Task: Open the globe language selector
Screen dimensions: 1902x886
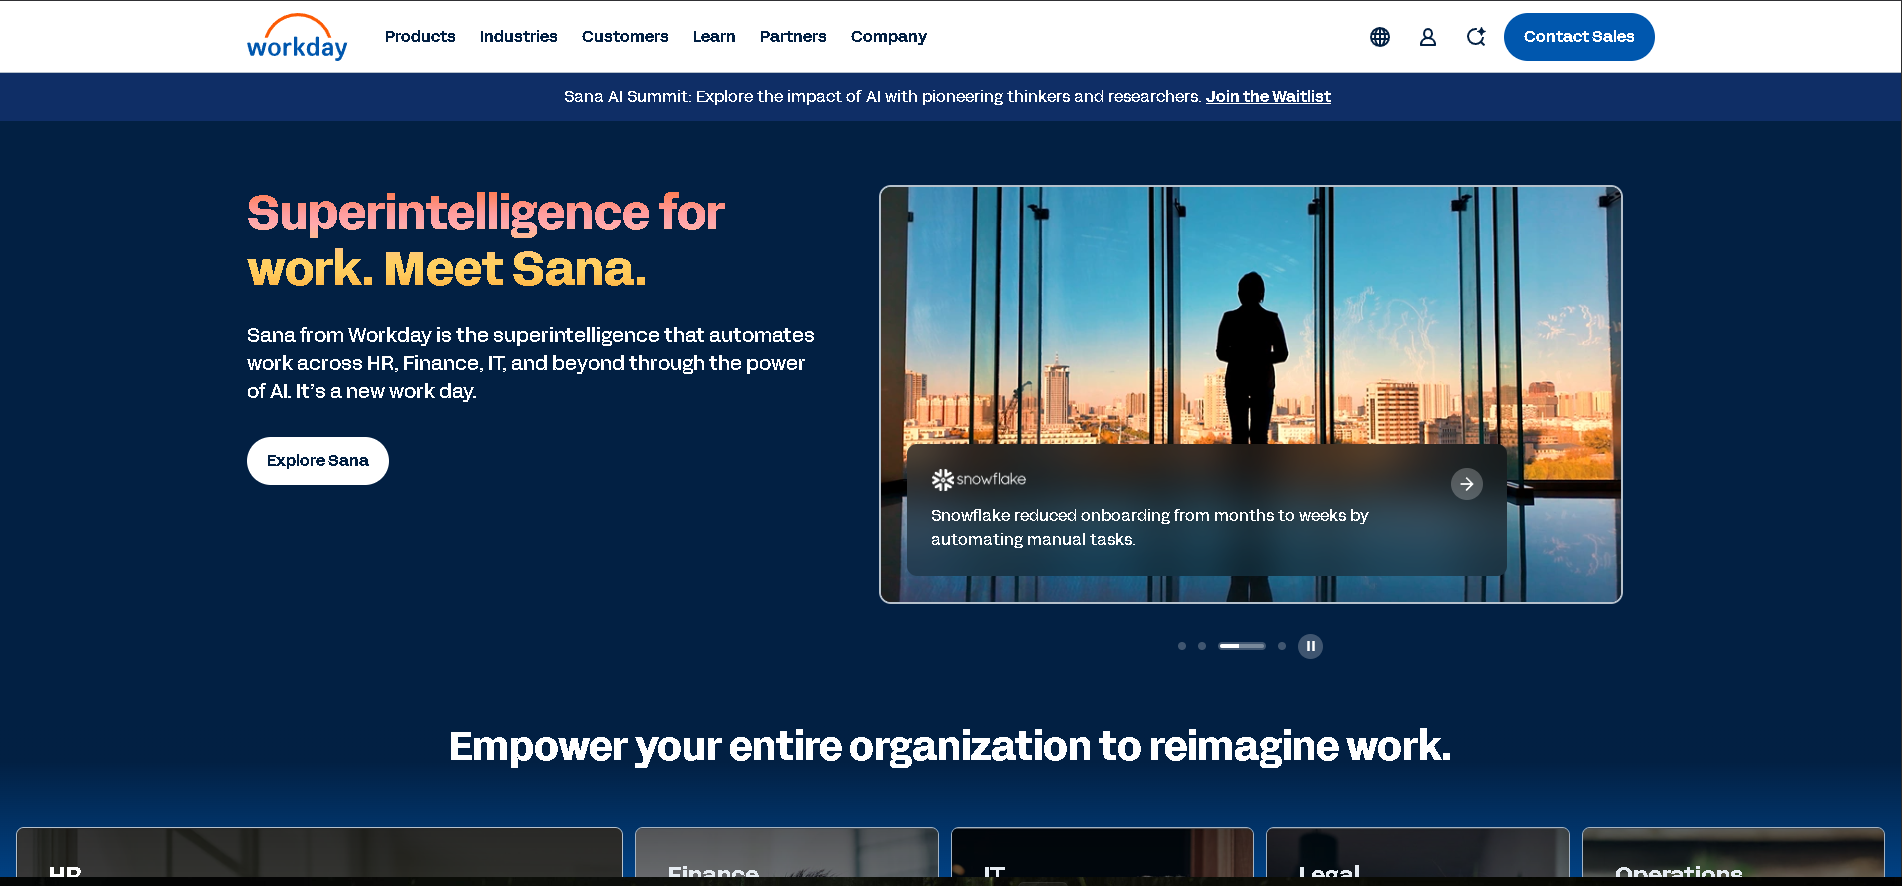Action: (x=1380, y=37)
